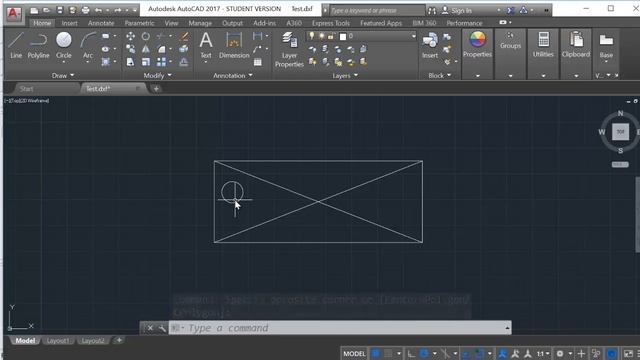Click the customize wrench icon on command line
Viewport: 640px width, 360px height.
(162, 328)
